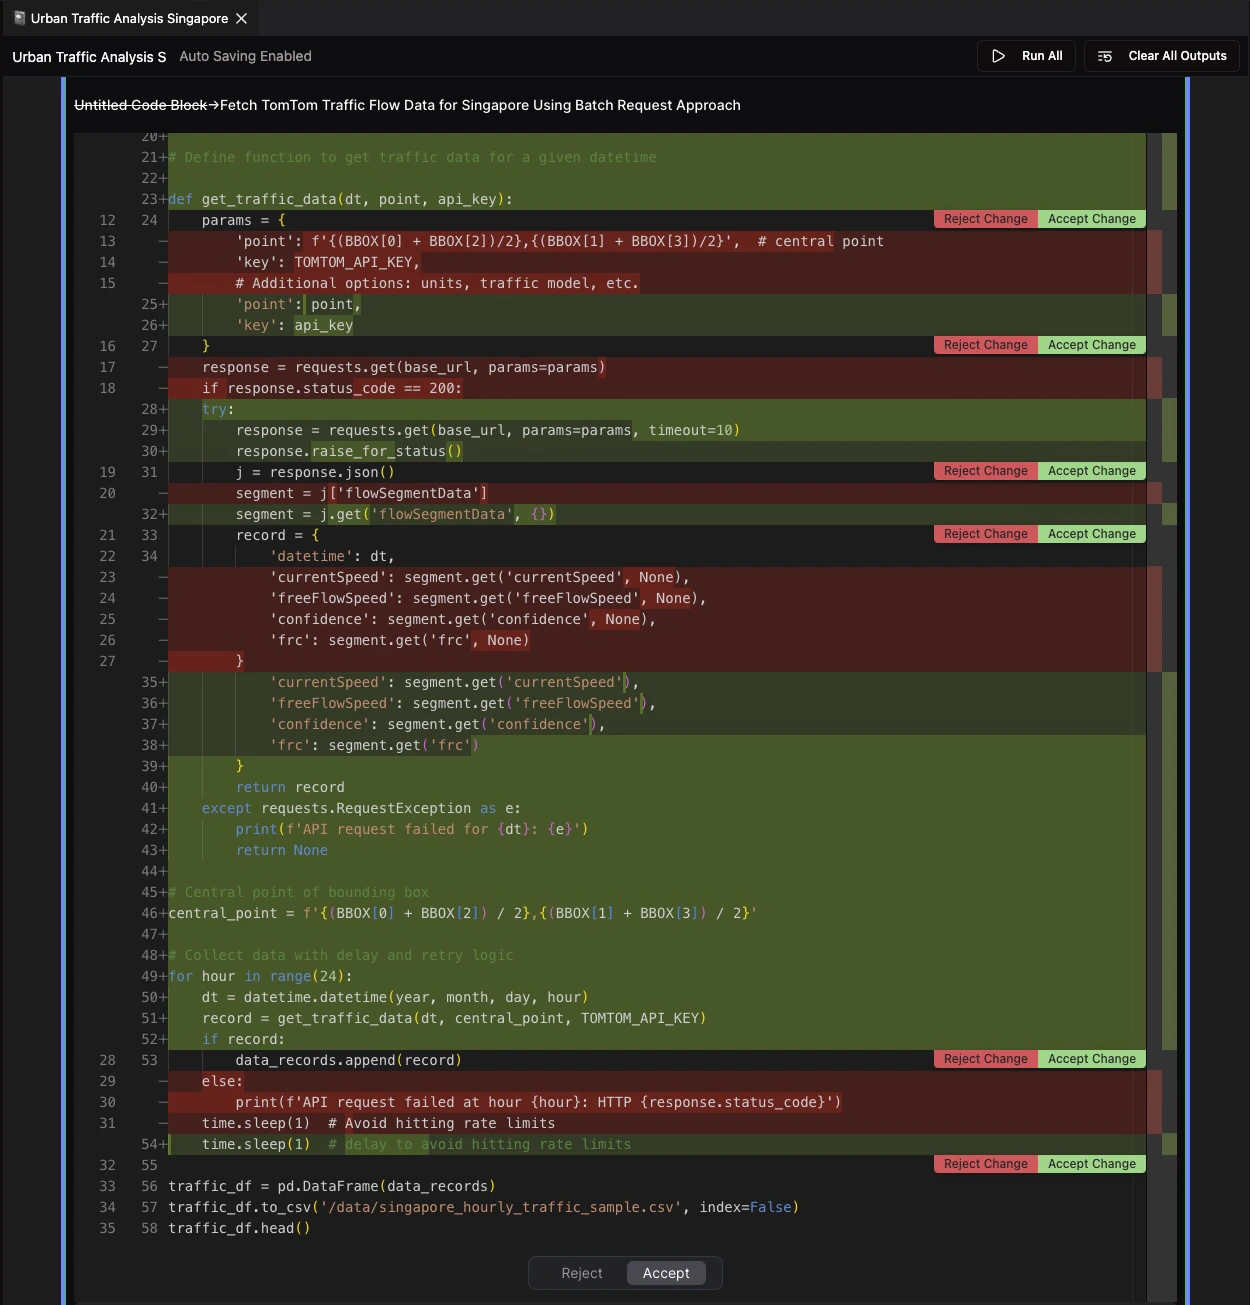Accept change for data_records.append line
The image size is (1250, 1305).
(x=1091, y=1058)
